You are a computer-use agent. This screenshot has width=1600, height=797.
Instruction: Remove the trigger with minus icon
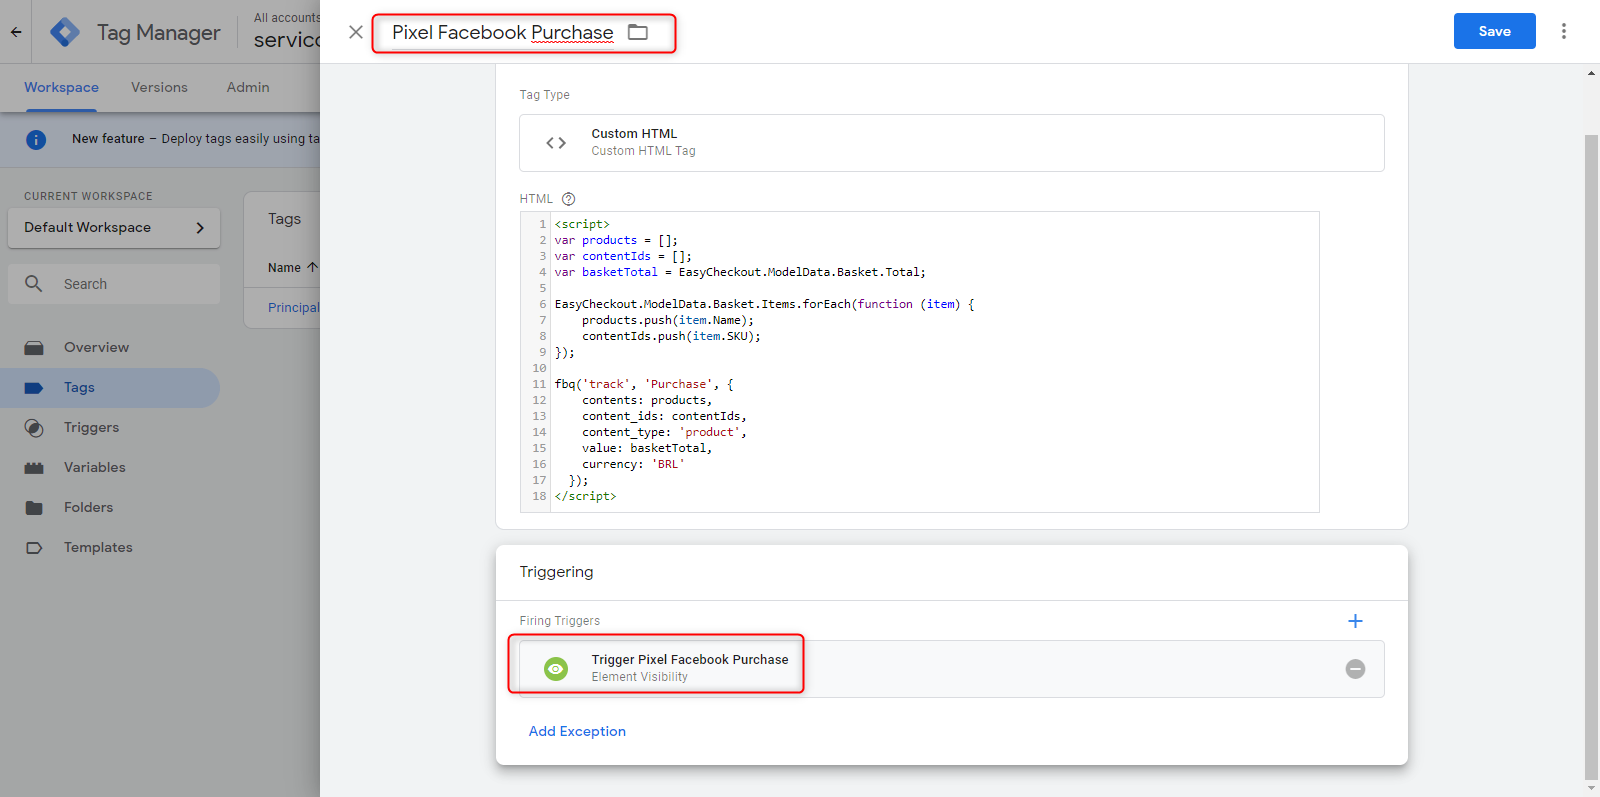pos(1355,669)
